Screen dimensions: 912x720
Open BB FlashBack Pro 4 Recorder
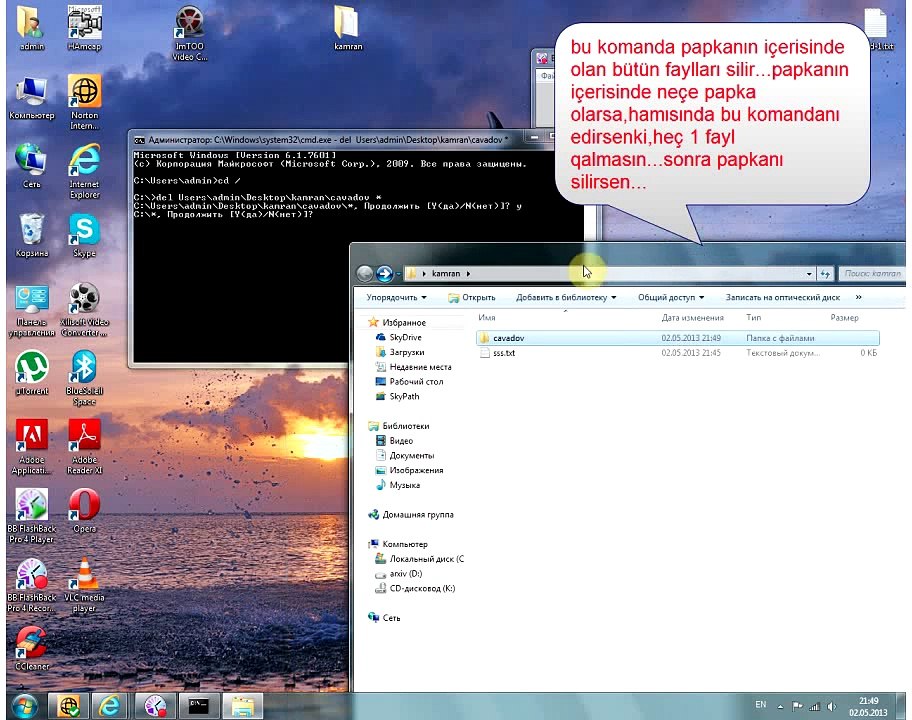click(x=31, y=585)
